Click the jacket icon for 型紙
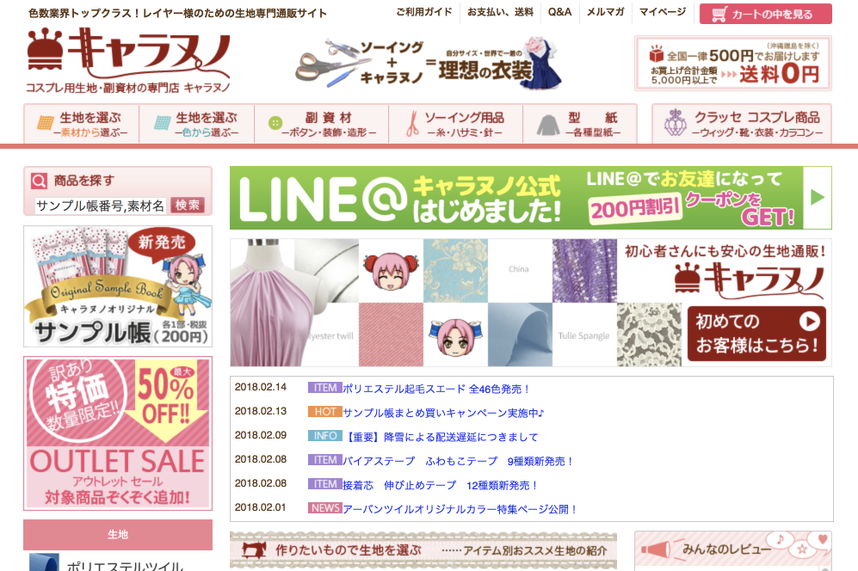This screenshot has width=858, height=571. coord(548,125)
